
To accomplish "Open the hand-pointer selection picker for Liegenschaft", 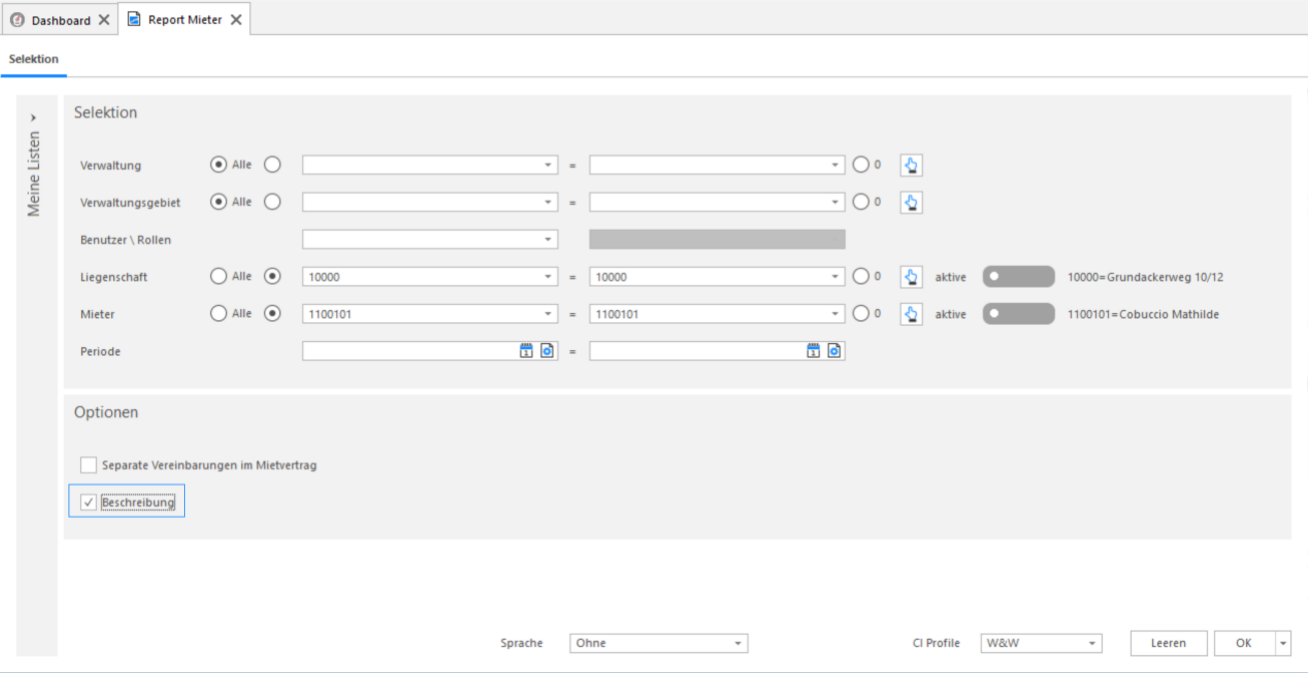I will (910, 277).
